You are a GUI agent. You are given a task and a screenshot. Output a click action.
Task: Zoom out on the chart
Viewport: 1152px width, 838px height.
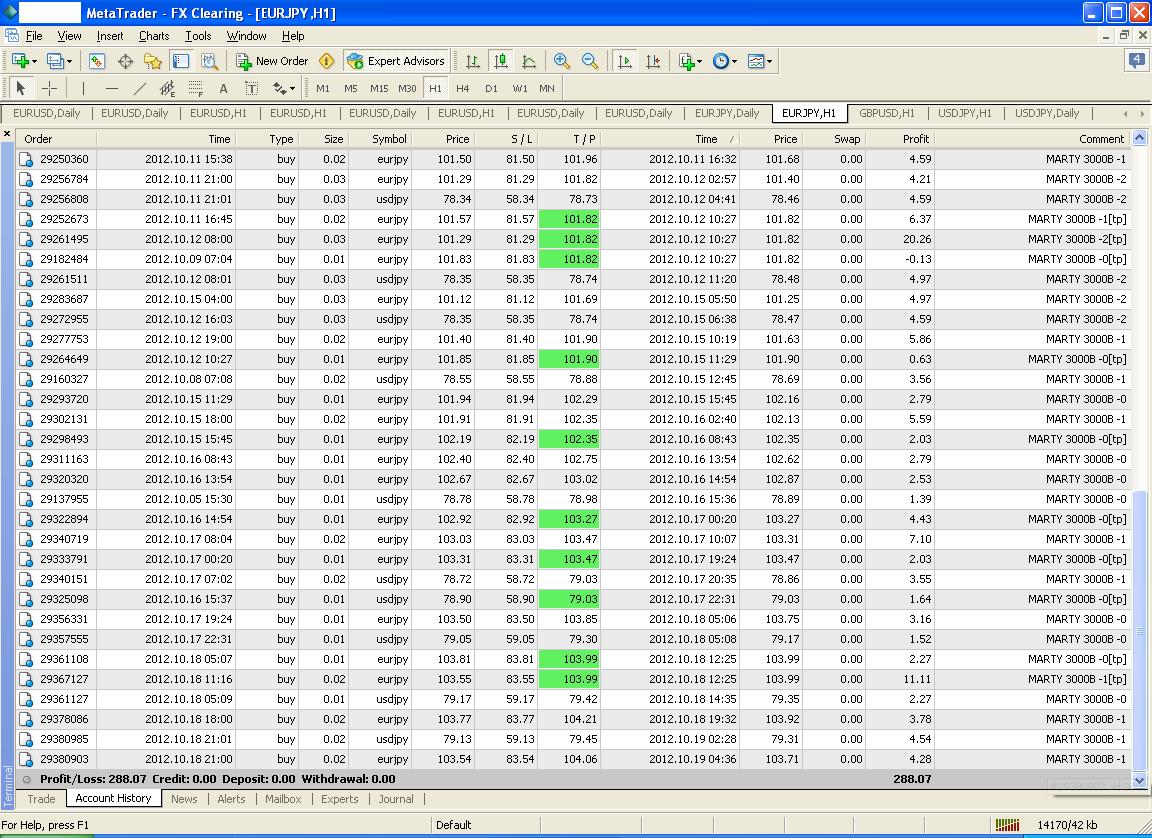click(590, 62)
